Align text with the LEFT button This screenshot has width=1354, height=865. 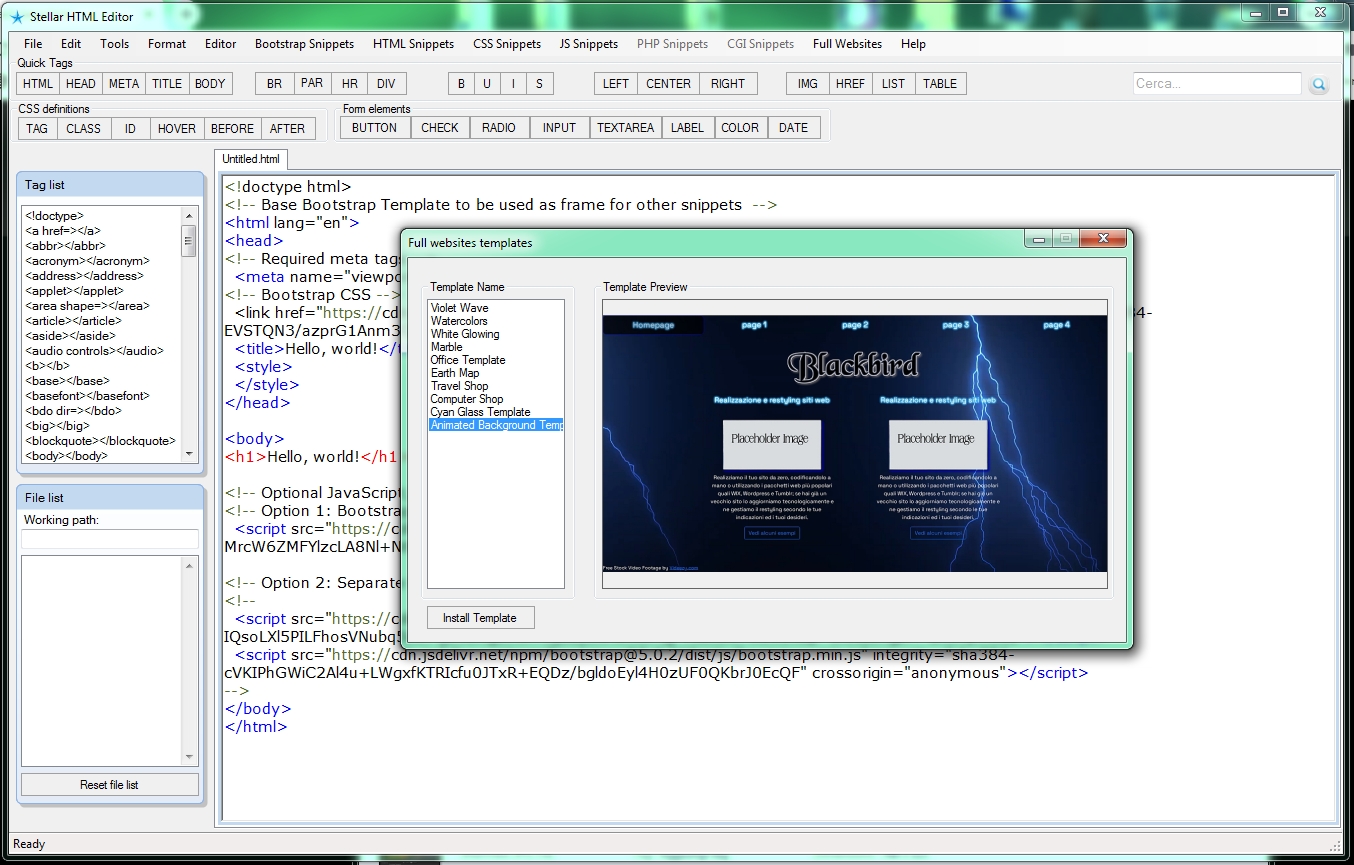pos(616,84)
